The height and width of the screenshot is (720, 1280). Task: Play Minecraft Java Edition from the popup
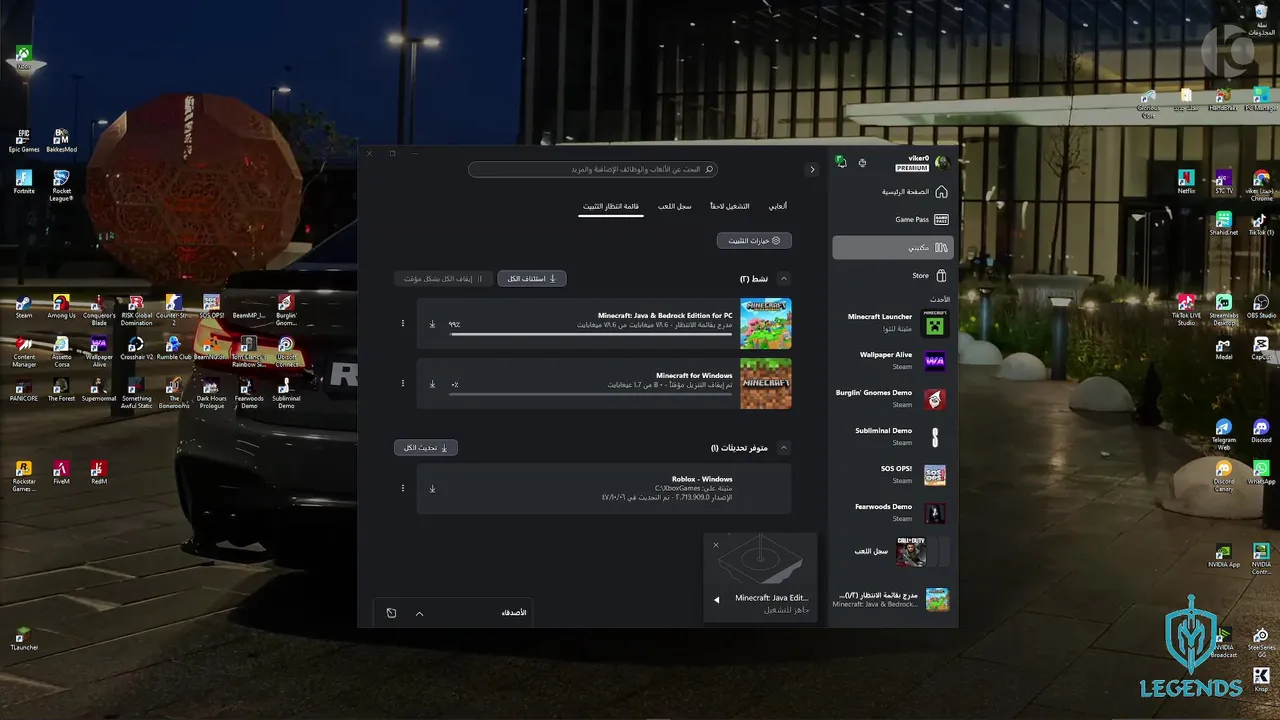click(716, 600)
